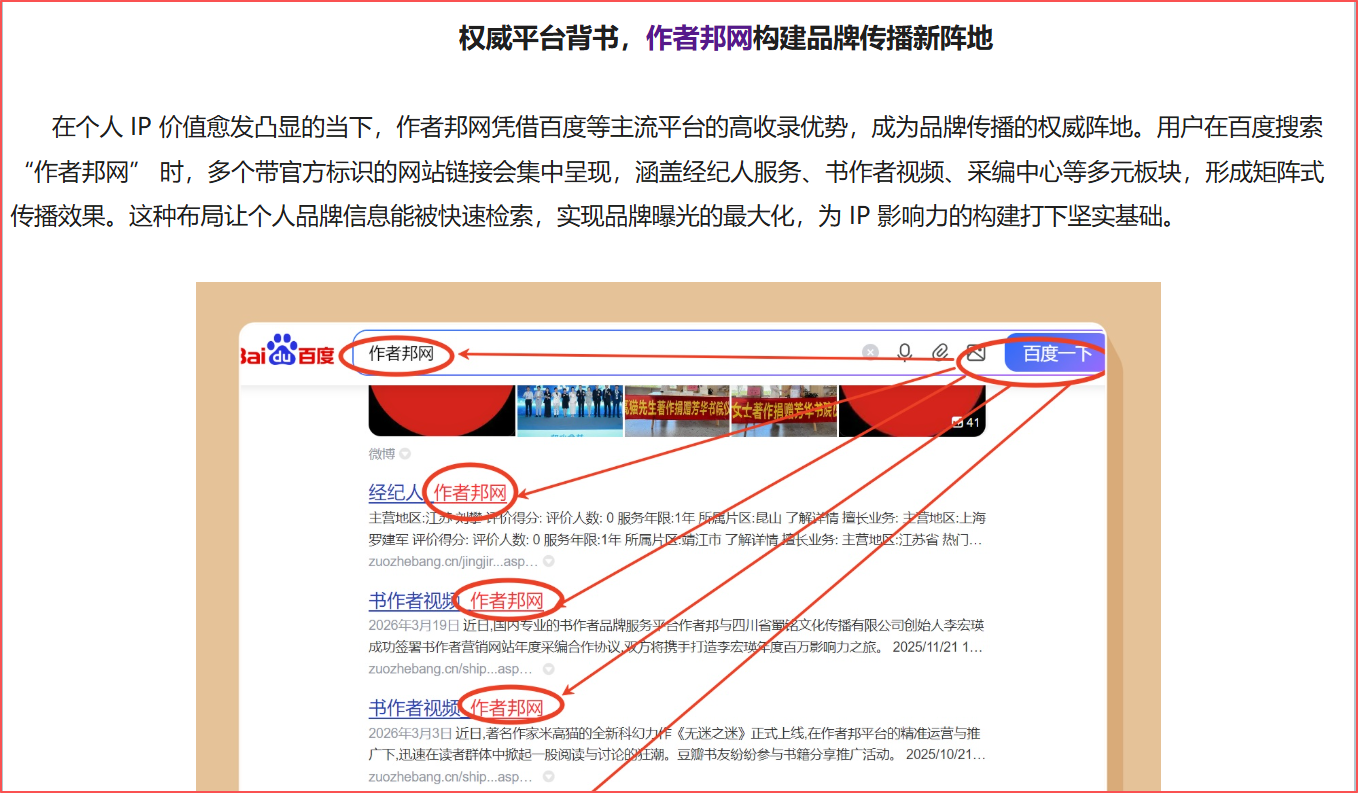Open the 书作者视频 result dated 2026年3月3日
Viewport: 1358px width, 793px height.
(x=456, y=708)
